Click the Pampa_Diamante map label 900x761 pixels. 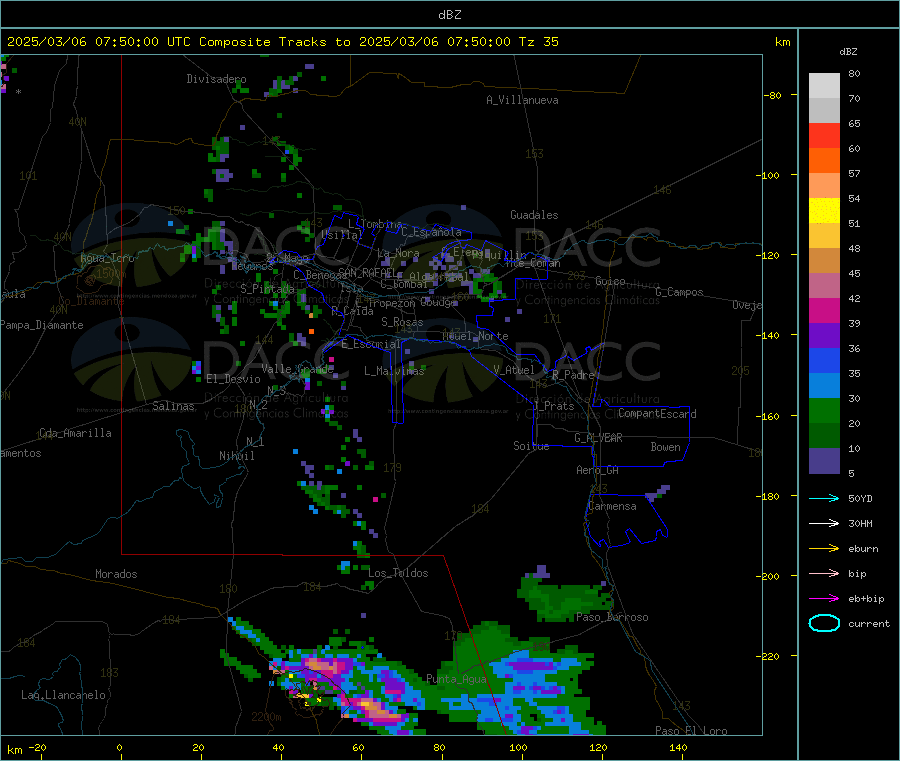pos(42,325)
